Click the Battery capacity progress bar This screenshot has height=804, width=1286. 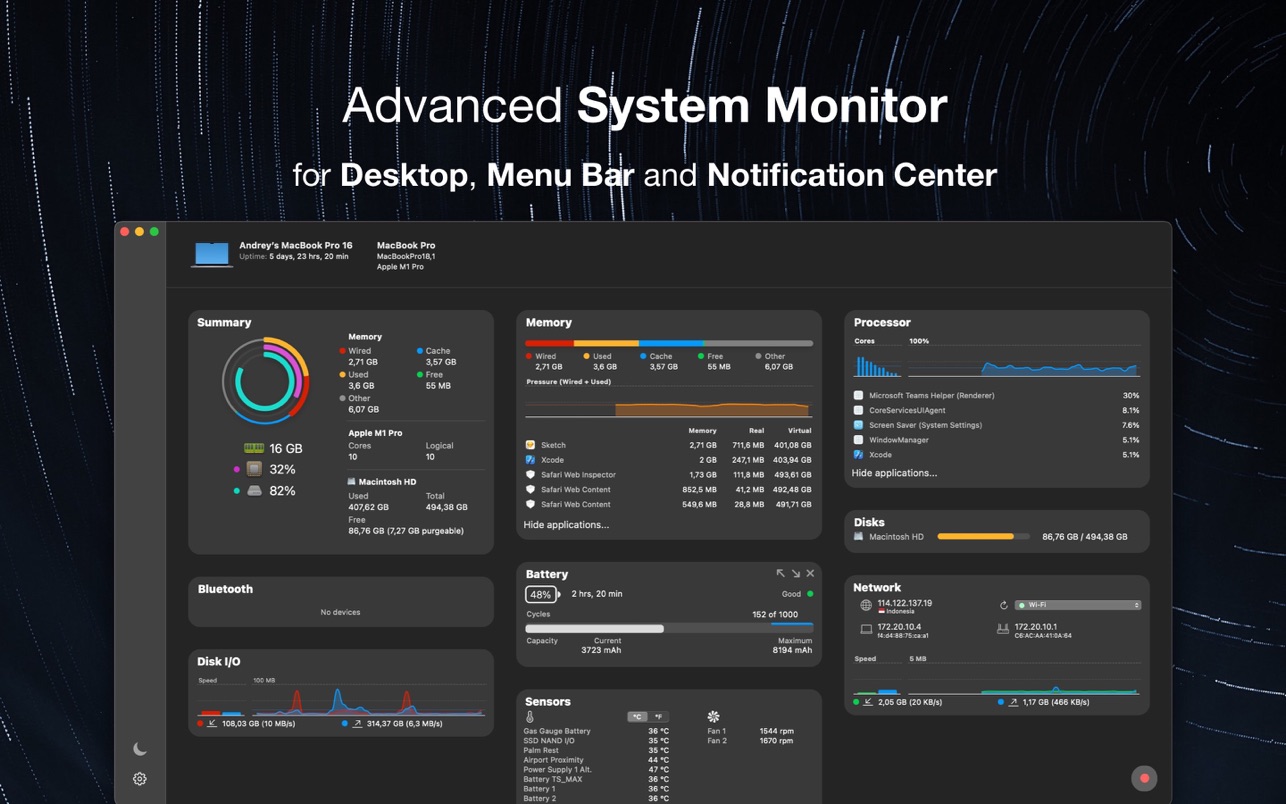point(669,628)
